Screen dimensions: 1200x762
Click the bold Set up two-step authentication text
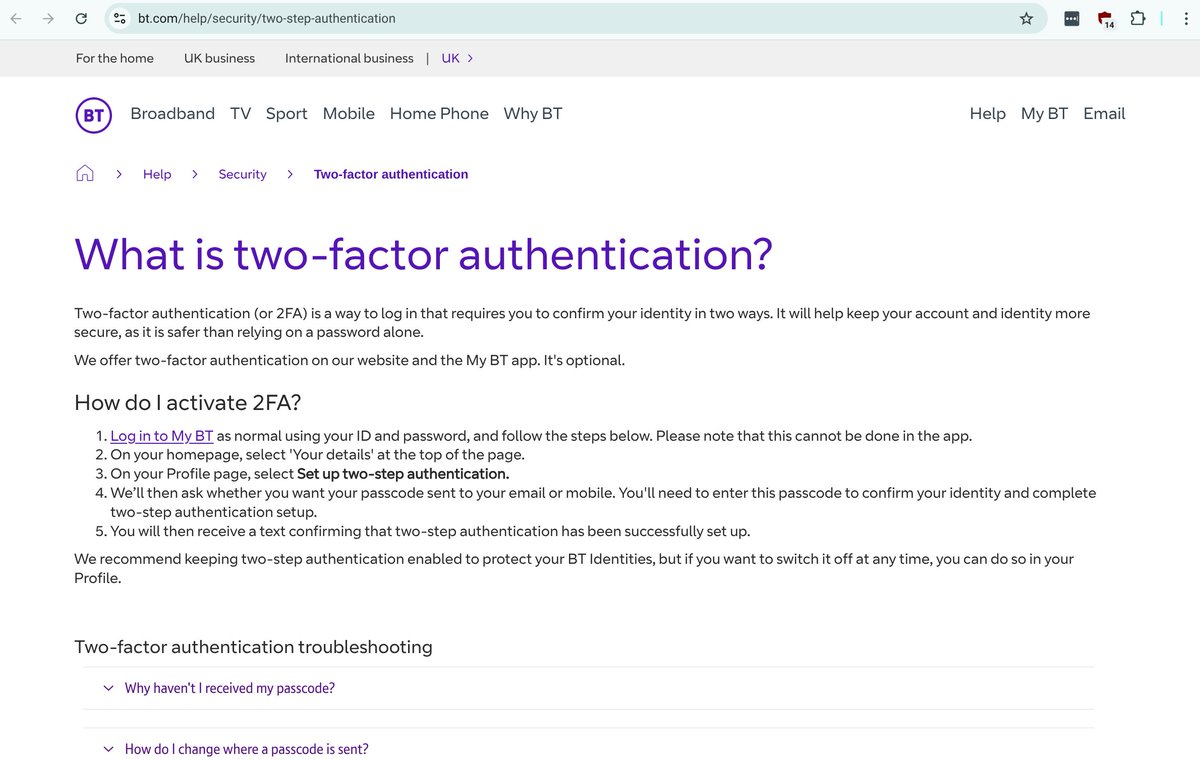tap(403, 474)
